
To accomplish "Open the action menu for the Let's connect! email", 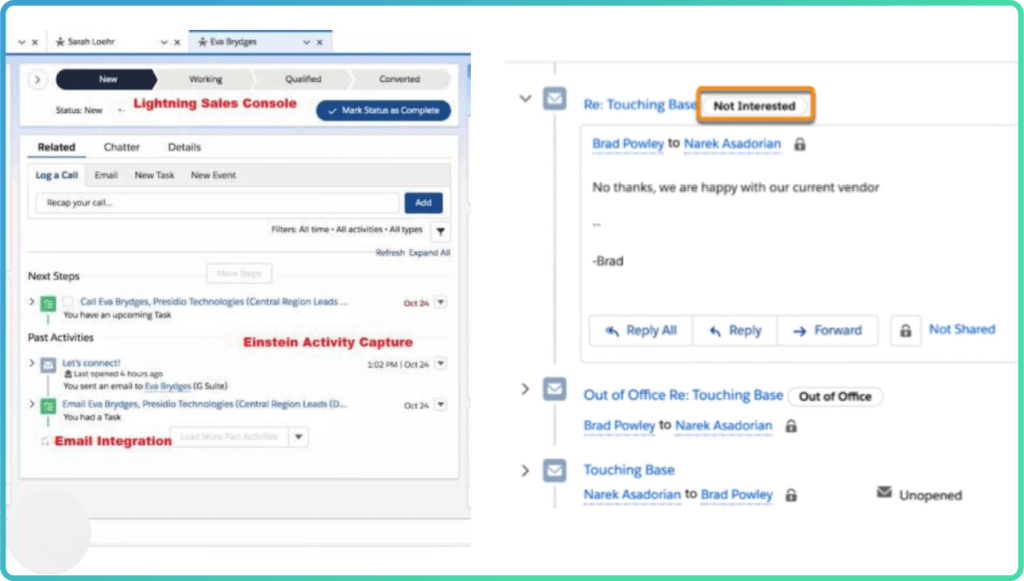I will point(441,364).
